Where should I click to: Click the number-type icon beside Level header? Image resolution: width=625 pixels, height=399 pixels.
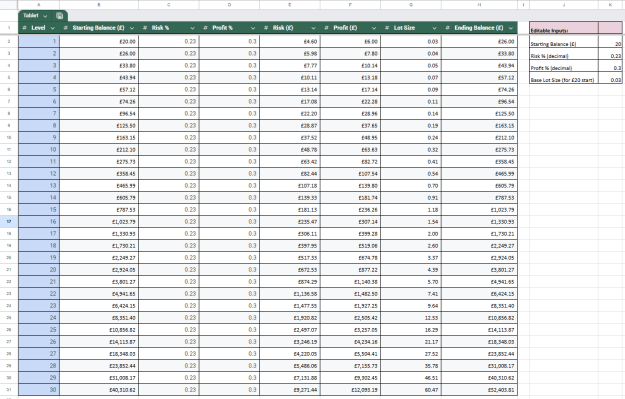[25, 28]
